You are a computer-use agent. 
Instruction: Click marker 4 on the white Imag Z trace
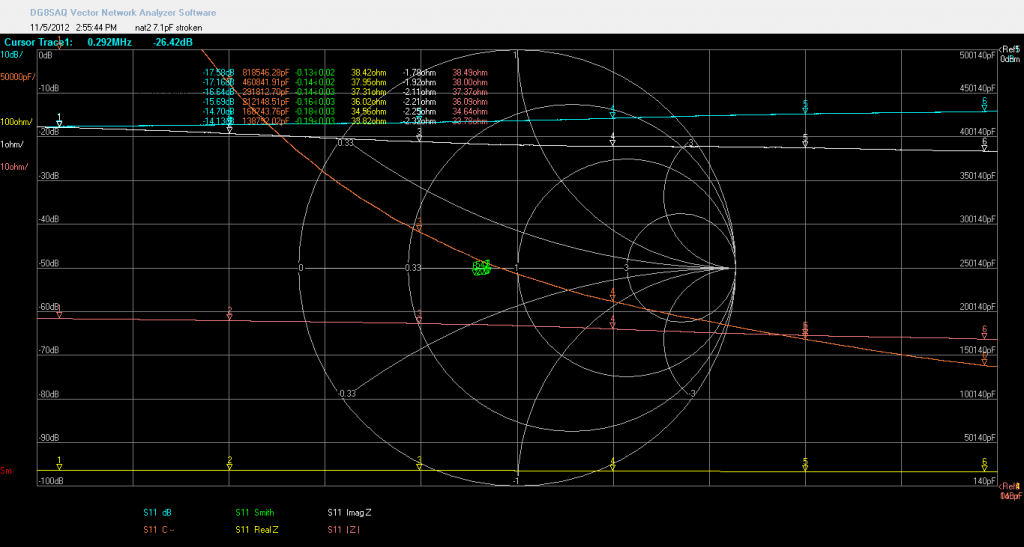pyautogui.click(x=613, y=141)
